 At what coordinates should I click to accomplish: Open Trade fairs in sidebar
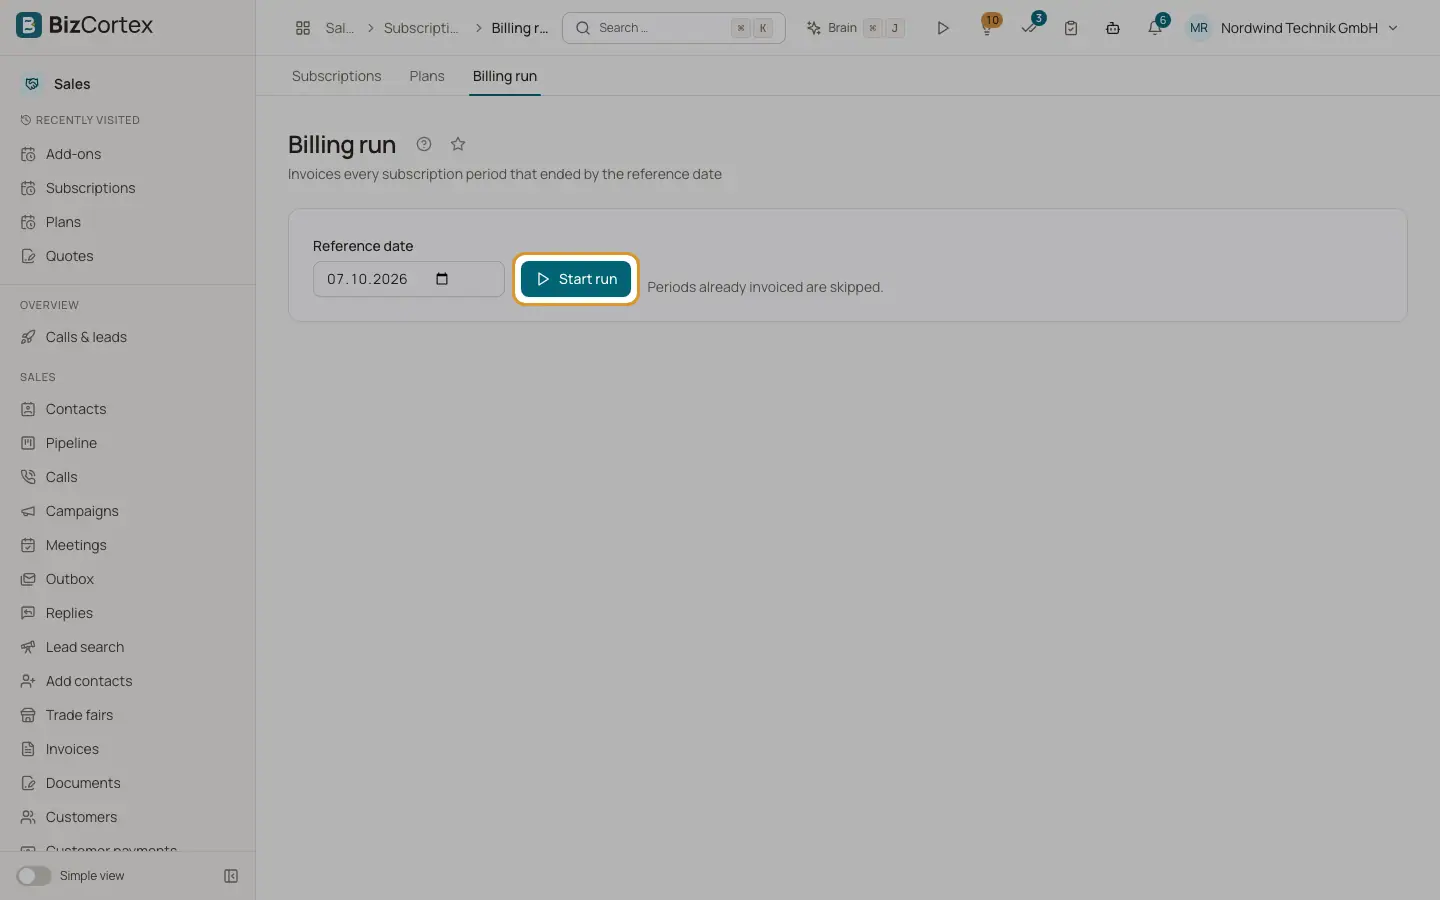[x=128, y=715]
